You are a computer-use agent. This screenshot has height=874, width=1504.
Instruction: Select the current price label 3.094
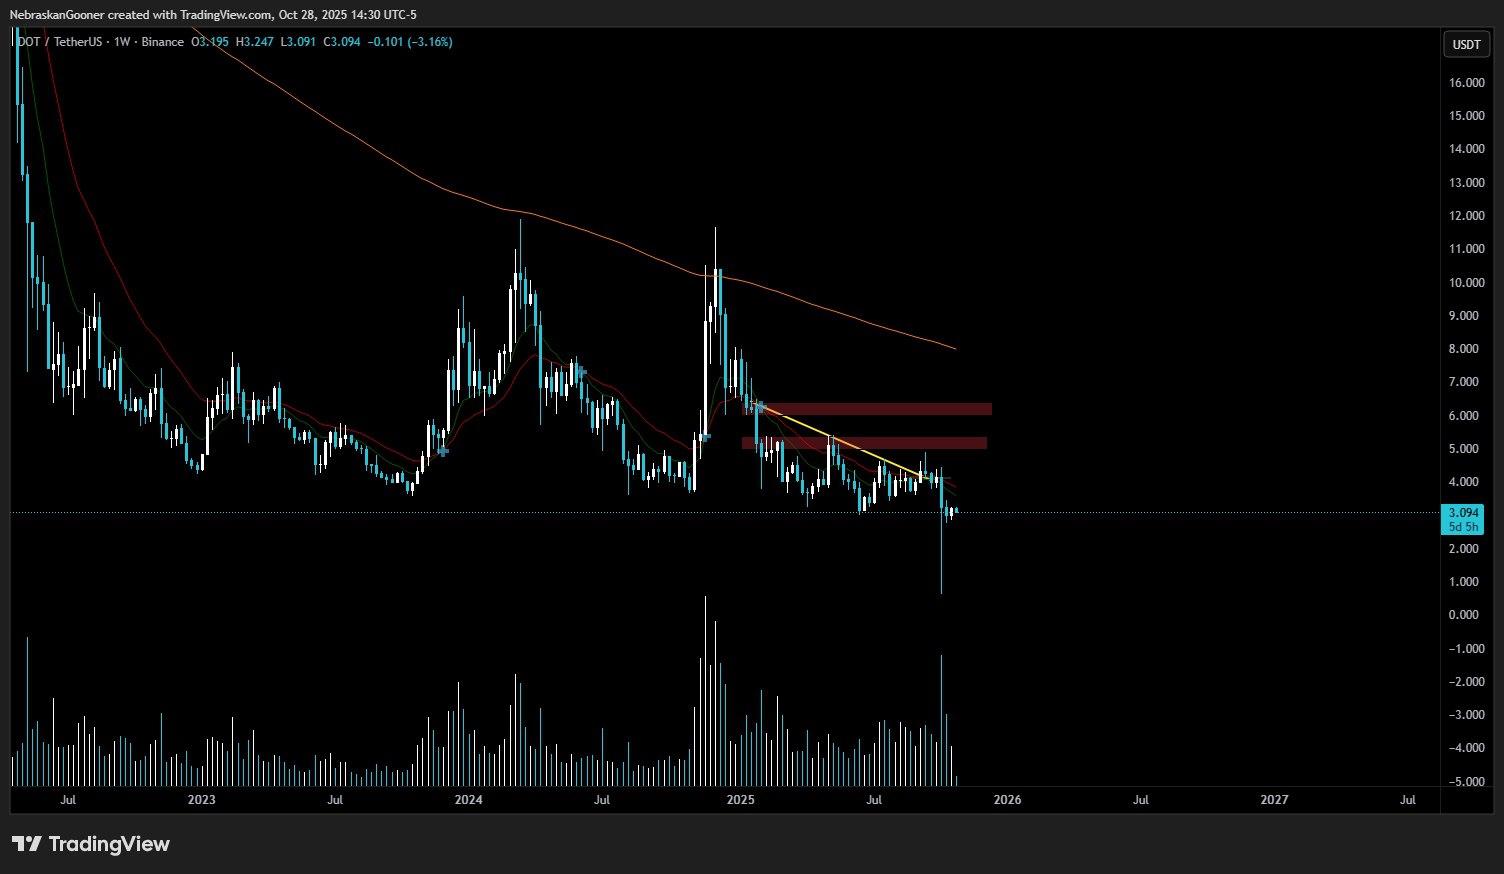pyautogui.click(x=1463, y=513)
